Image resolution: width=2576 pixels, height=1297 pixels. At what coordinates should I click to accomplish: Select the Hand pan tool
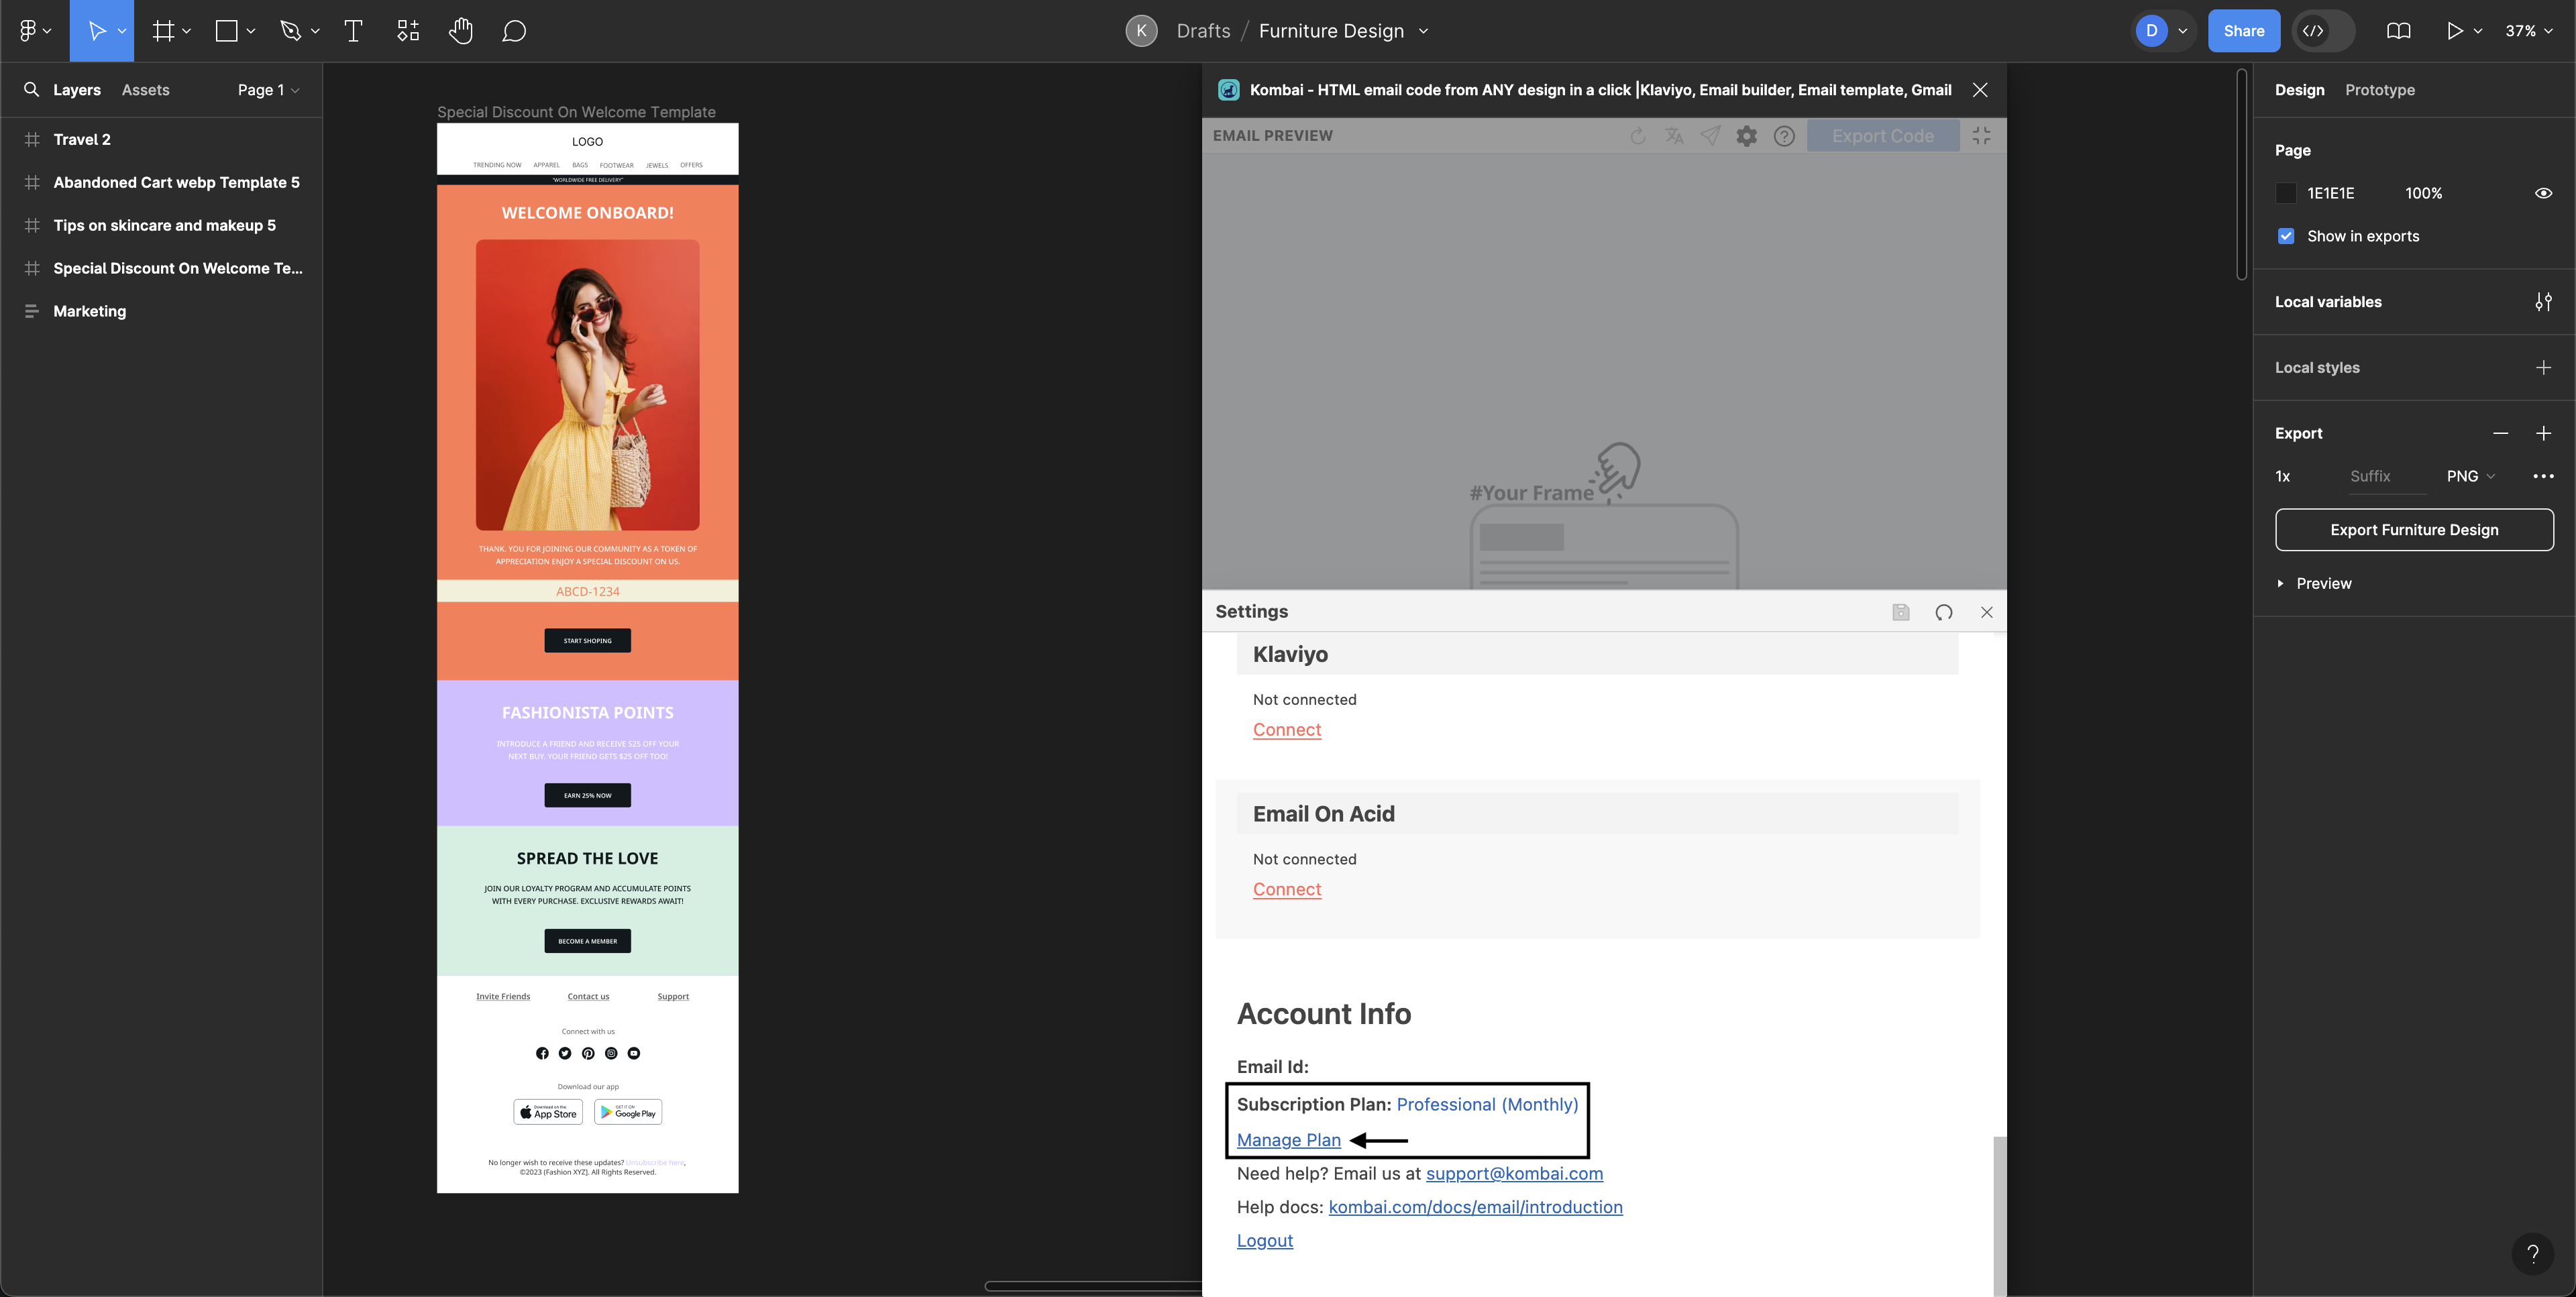460,30
